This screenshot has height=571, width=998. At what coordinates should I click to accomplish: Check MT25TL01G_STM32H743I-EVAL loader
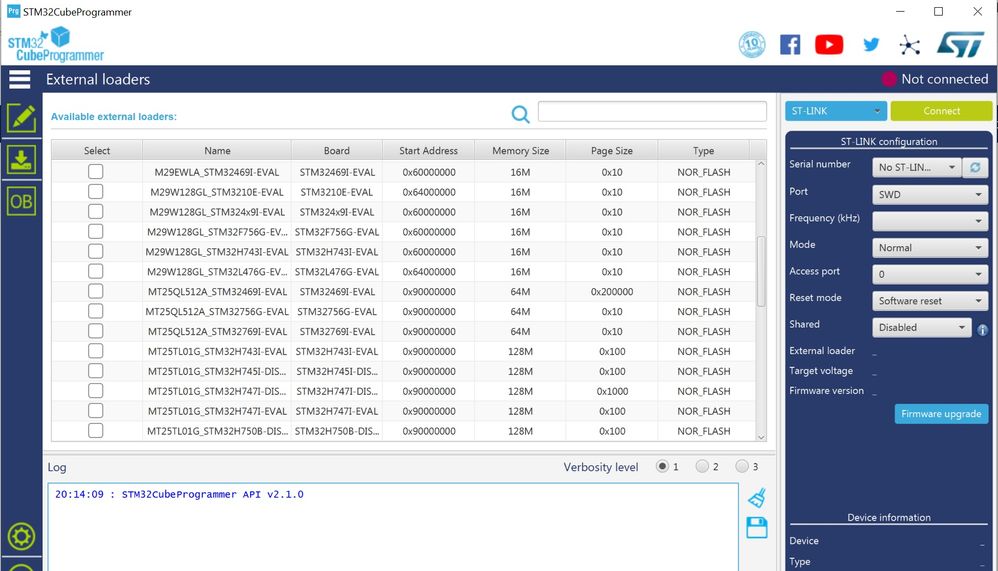(x=95, y=351)
